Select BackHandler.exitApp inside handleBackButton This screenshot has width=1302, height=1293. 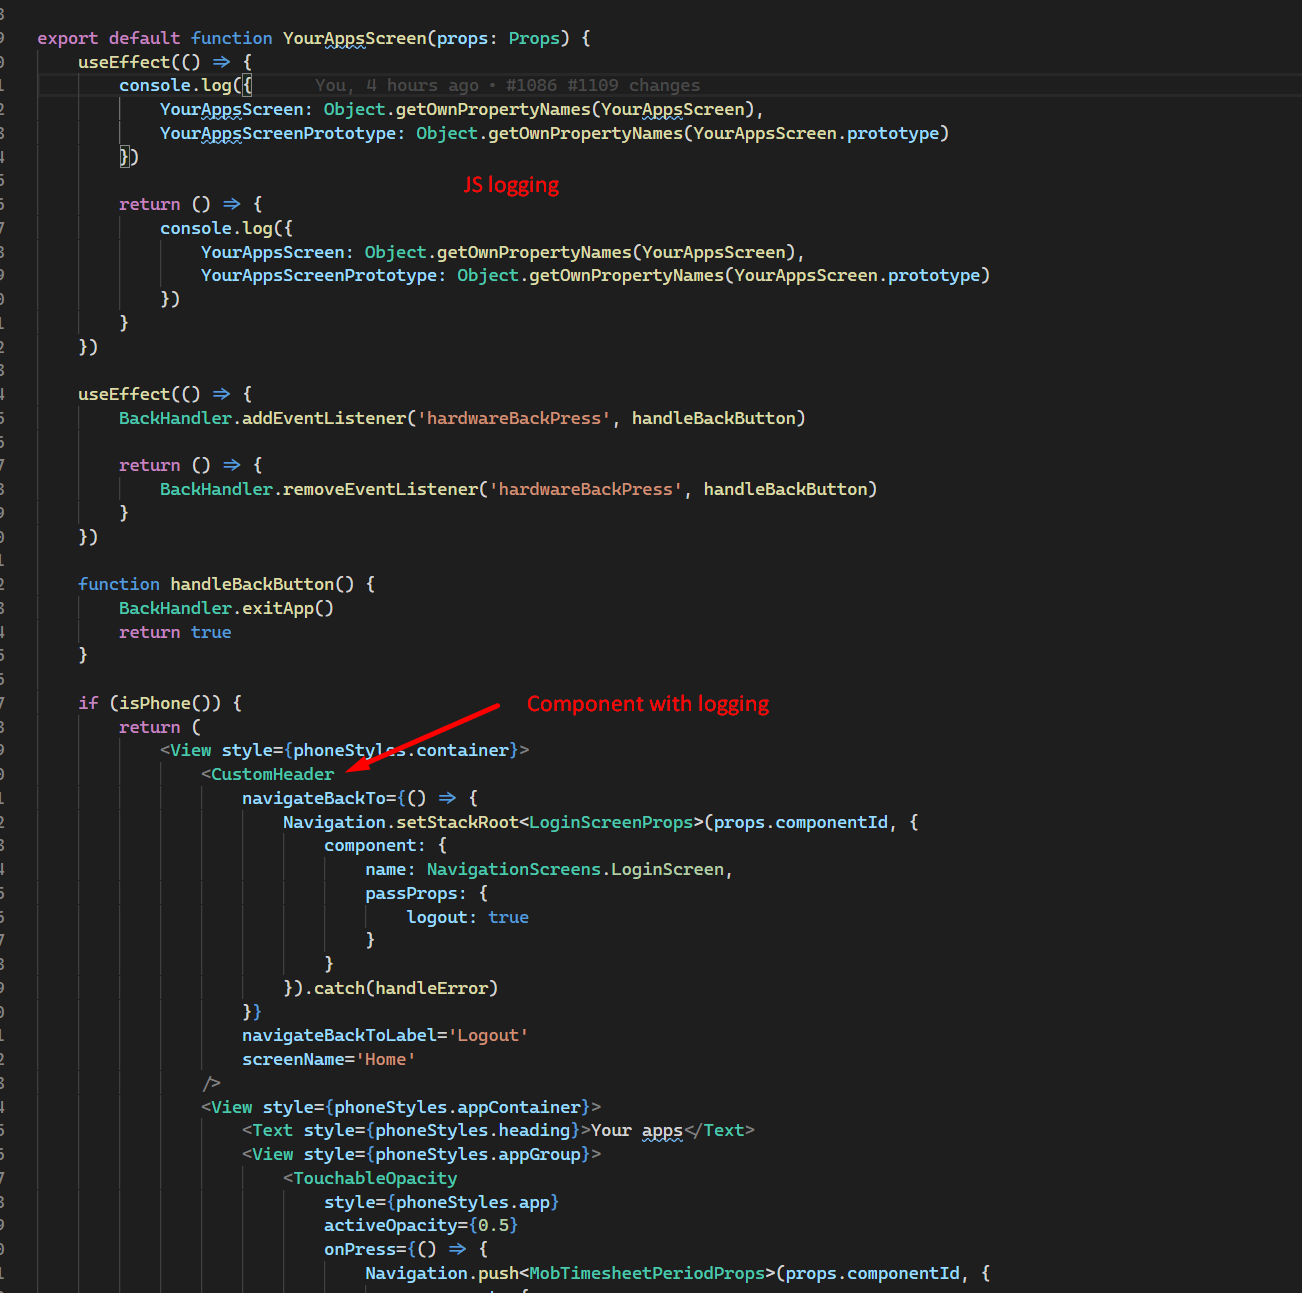coord(226,607)
